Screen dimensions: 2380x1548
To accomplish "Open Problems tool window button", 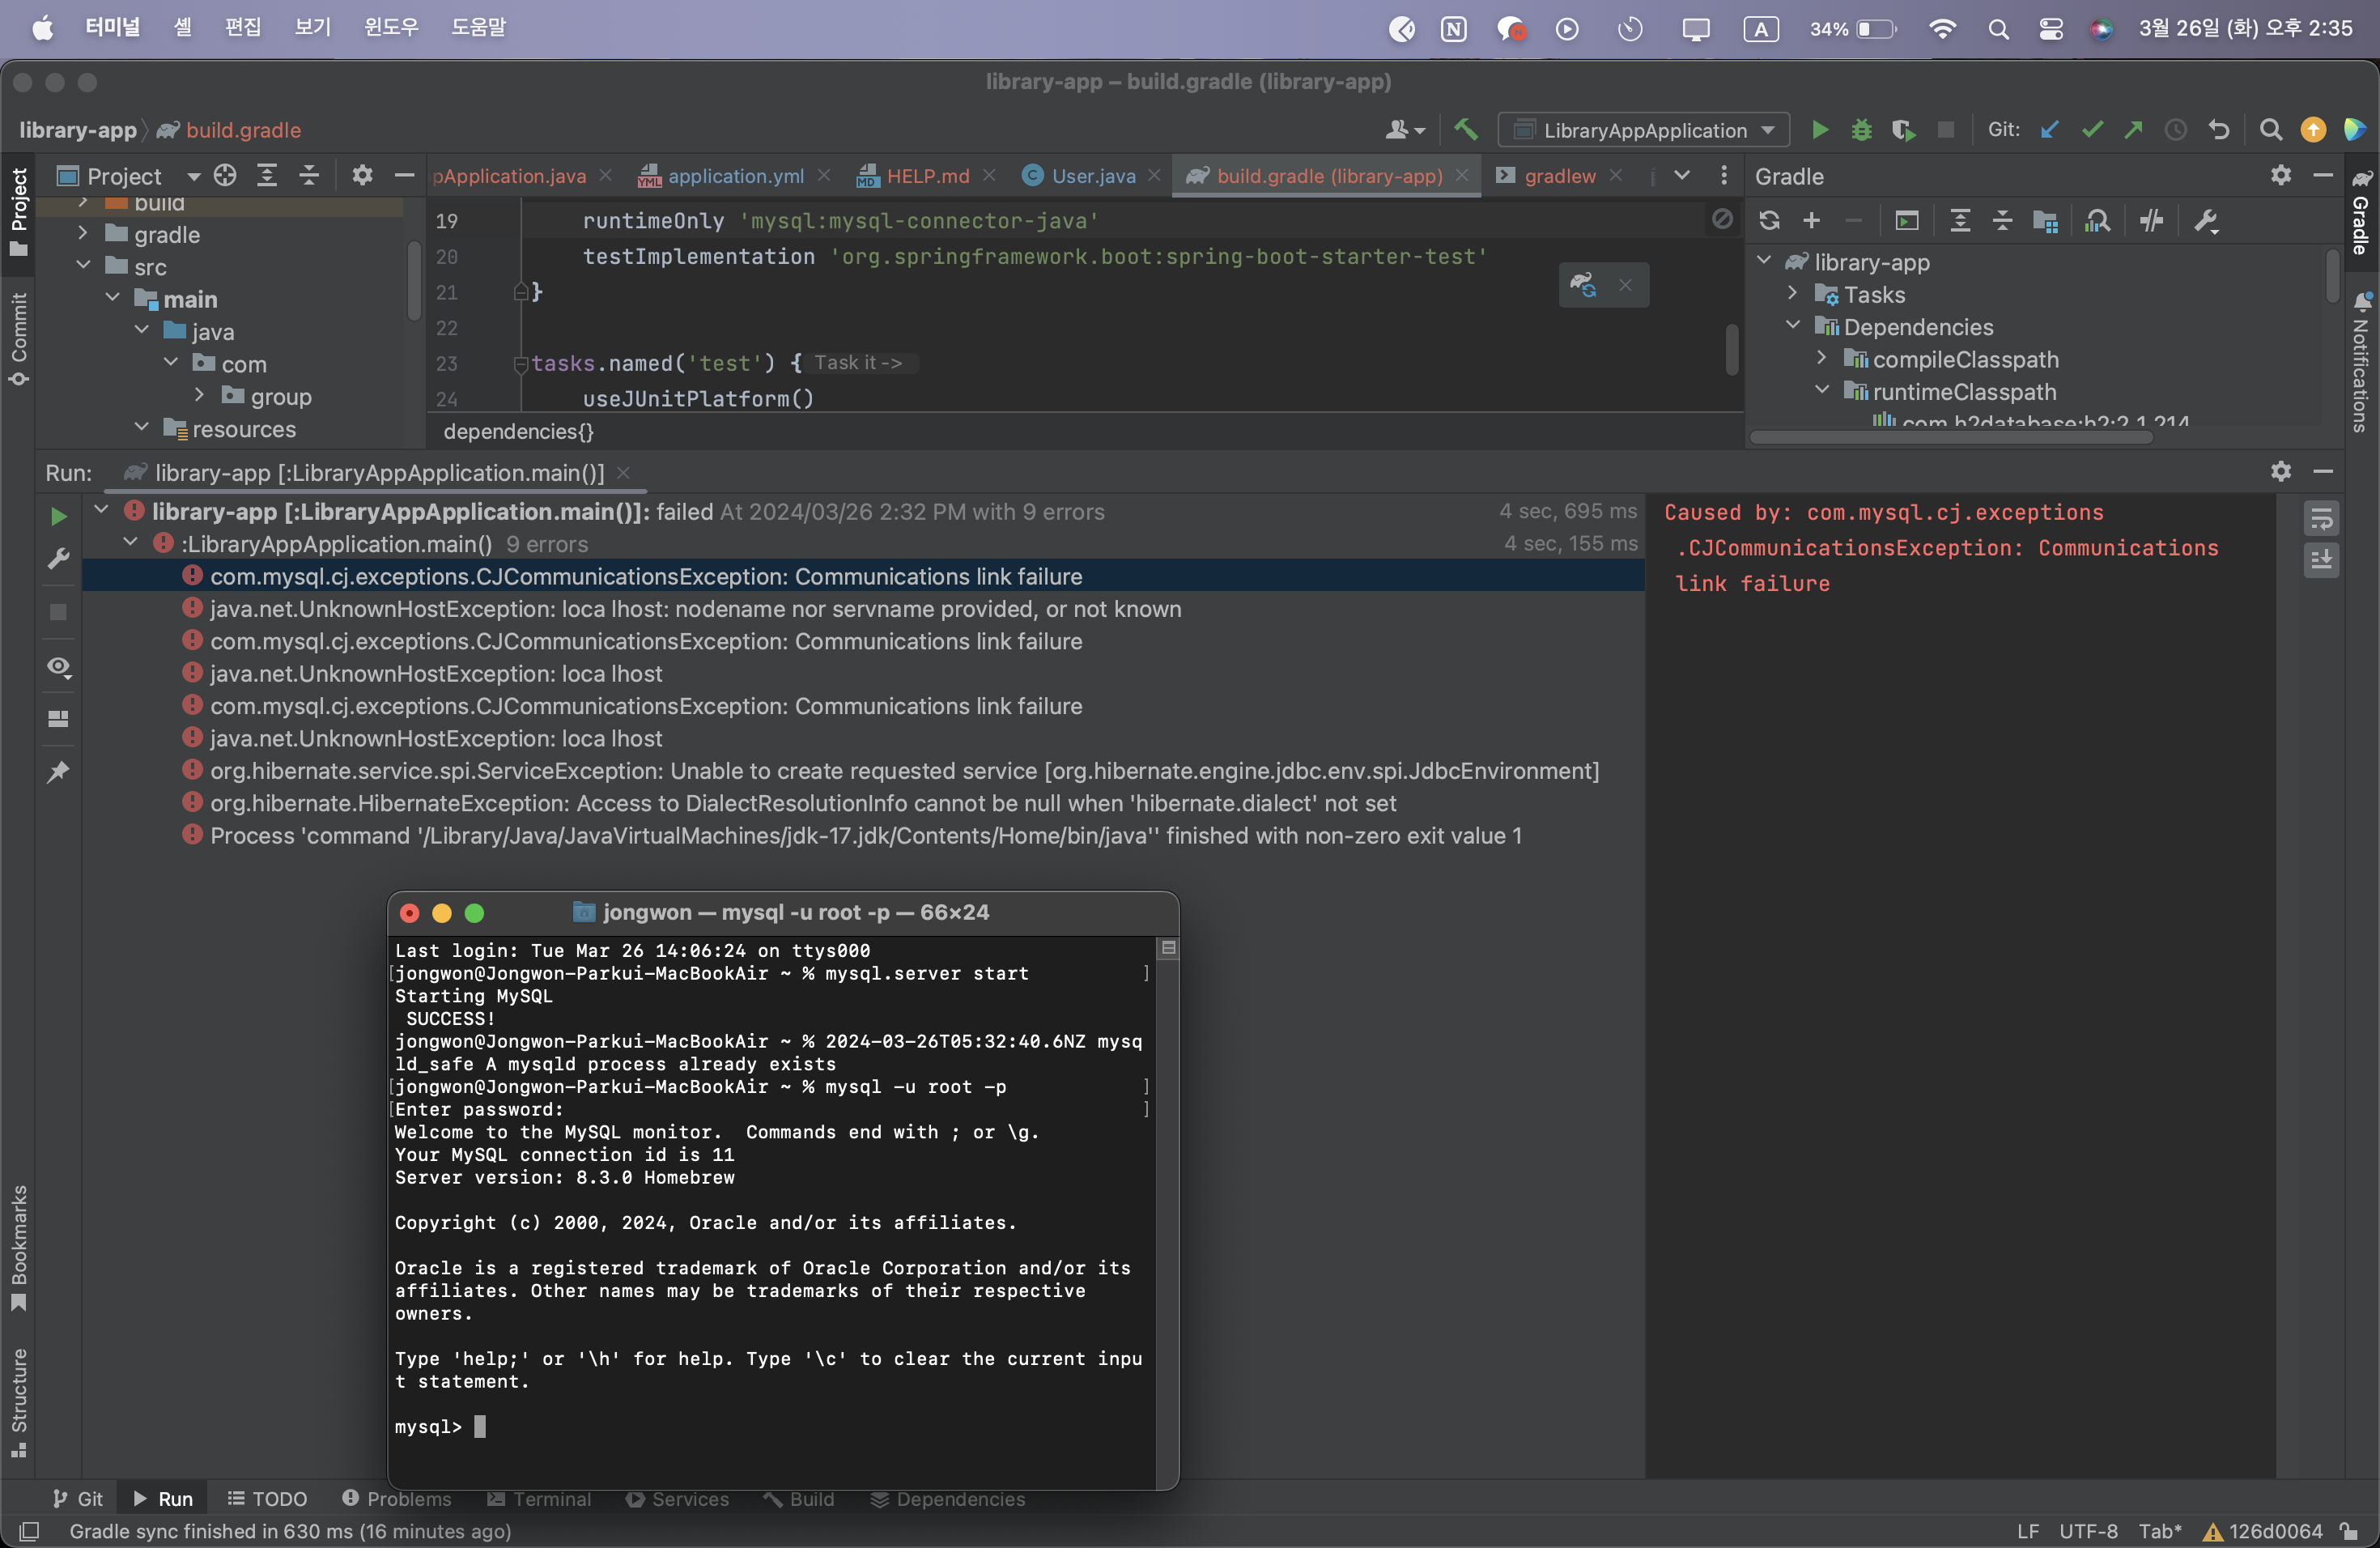I will 397,1499.
